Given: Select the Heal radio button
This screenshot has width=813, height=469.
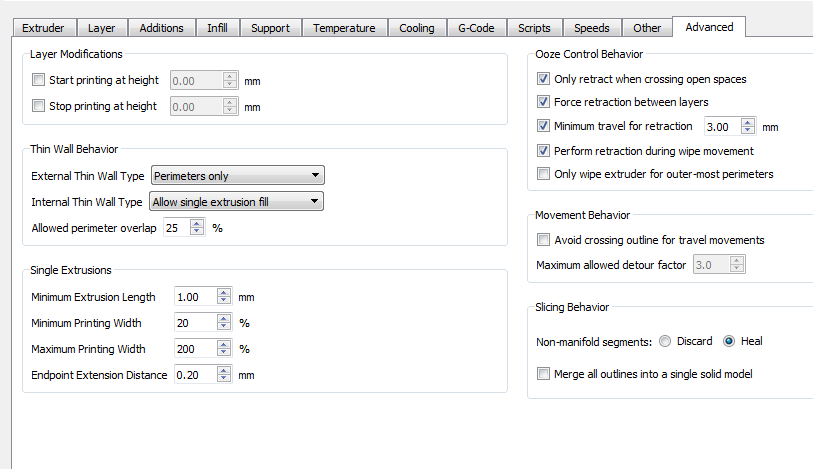Looking at the screenshot, I should pos(728,342).
